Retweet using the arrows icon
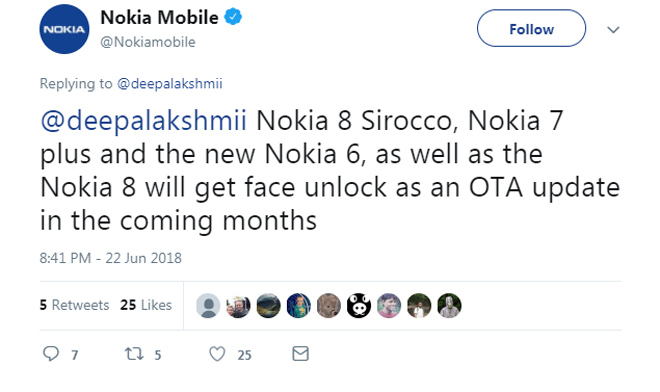The height and width of the screenshot is (392, 660). [134, 354]
